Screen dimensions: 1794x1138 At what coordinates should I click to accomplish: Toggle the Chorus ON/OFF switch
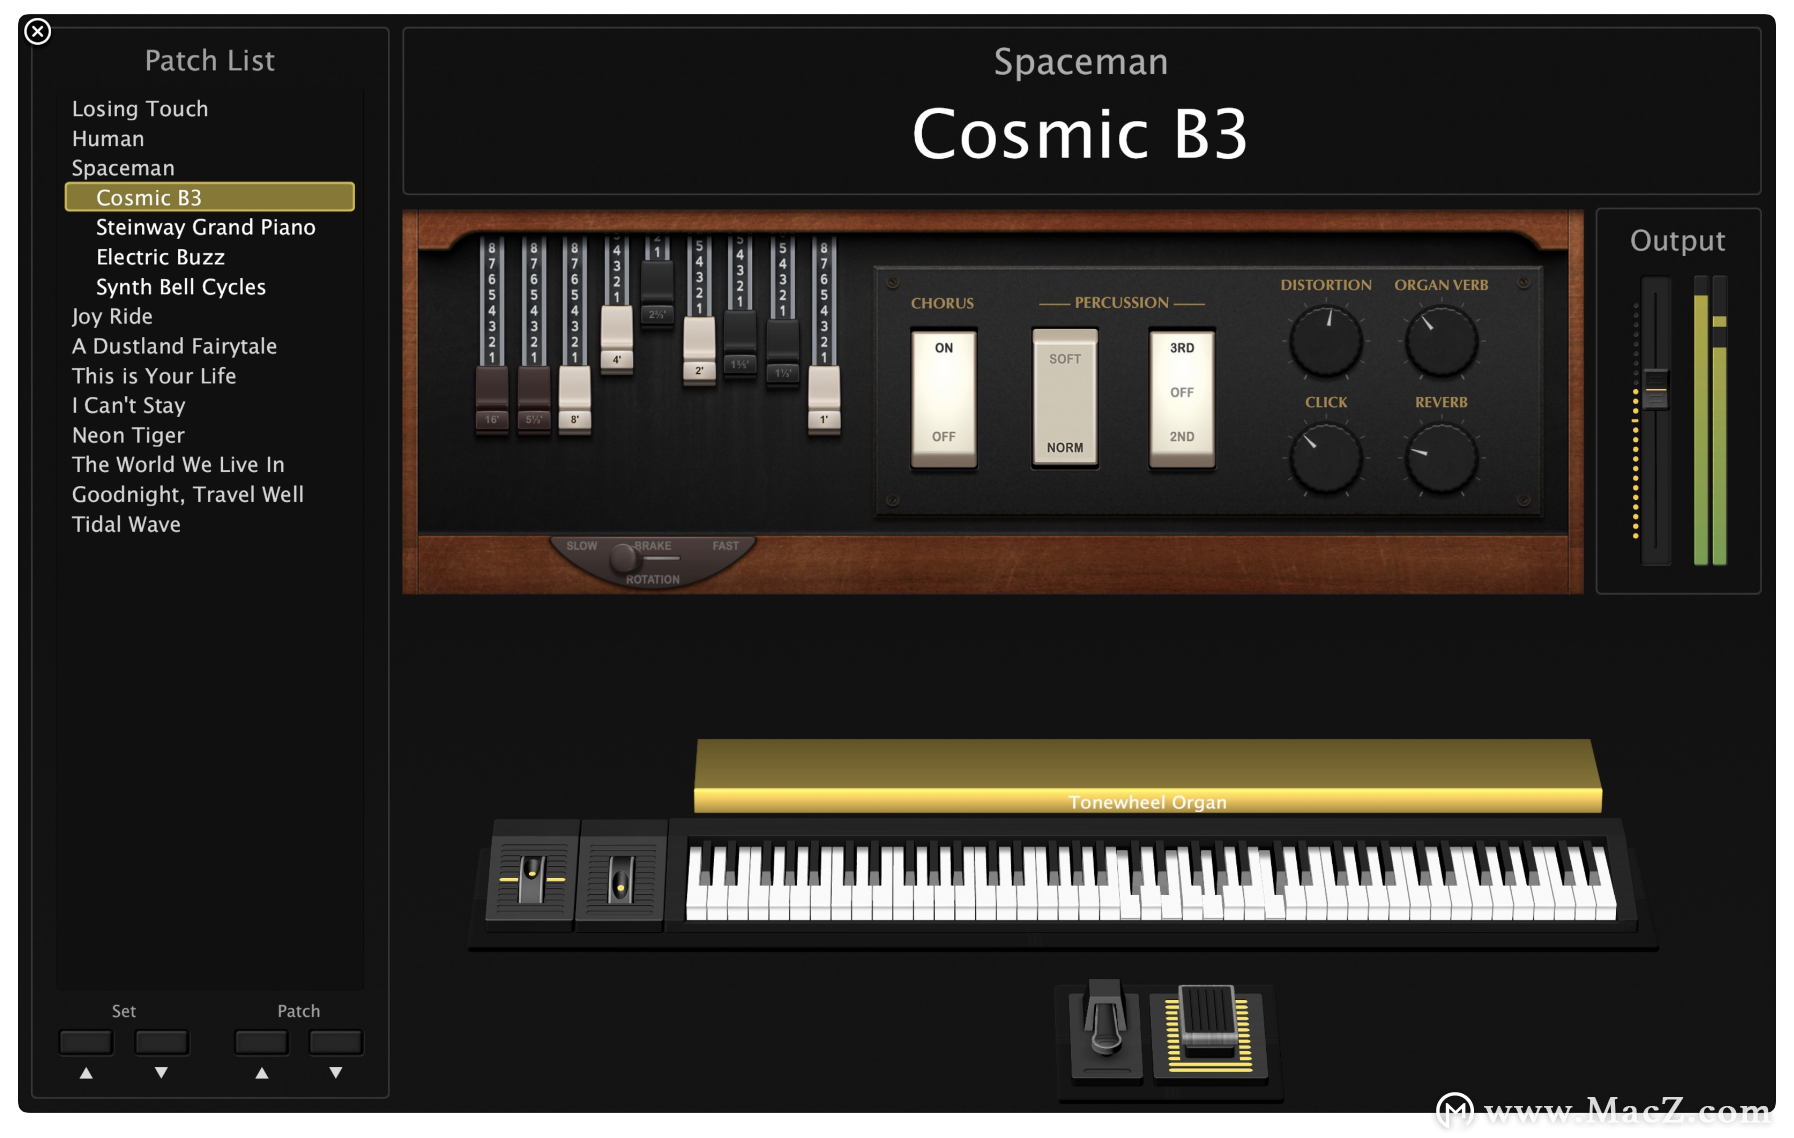coord(943,397)
